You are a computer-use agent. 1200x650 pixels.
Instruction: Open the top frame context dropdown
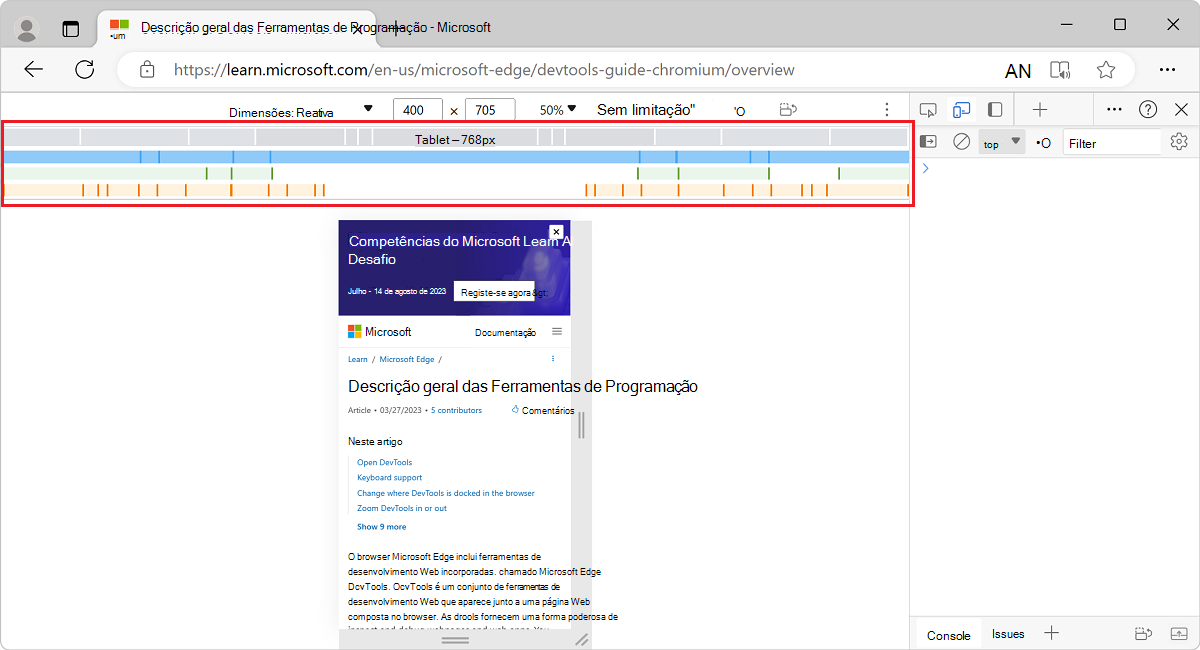coord(998,141)
